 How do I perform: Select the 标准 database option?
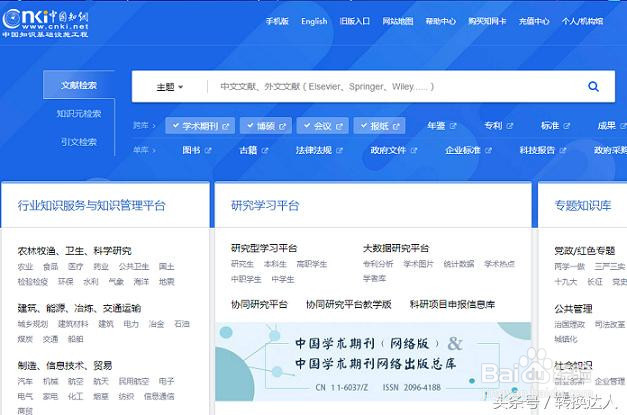[550, 126]
